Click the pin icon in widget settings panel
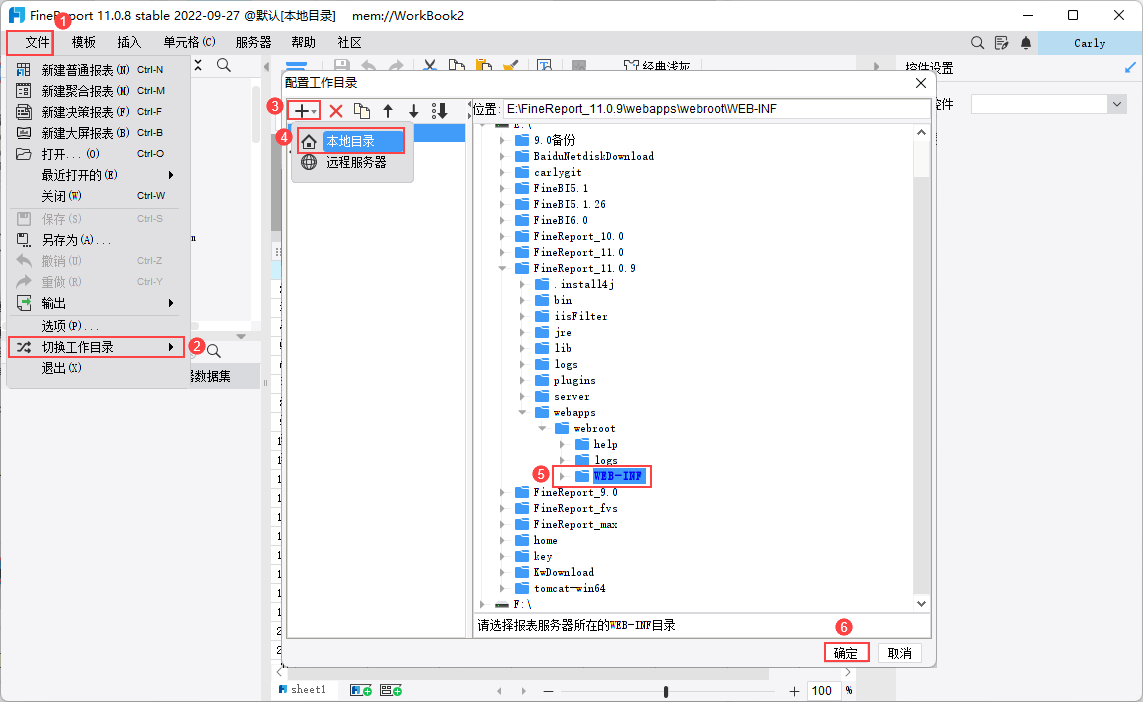1143x702 pixels. pyautogui.click(x=1130, y=68)
